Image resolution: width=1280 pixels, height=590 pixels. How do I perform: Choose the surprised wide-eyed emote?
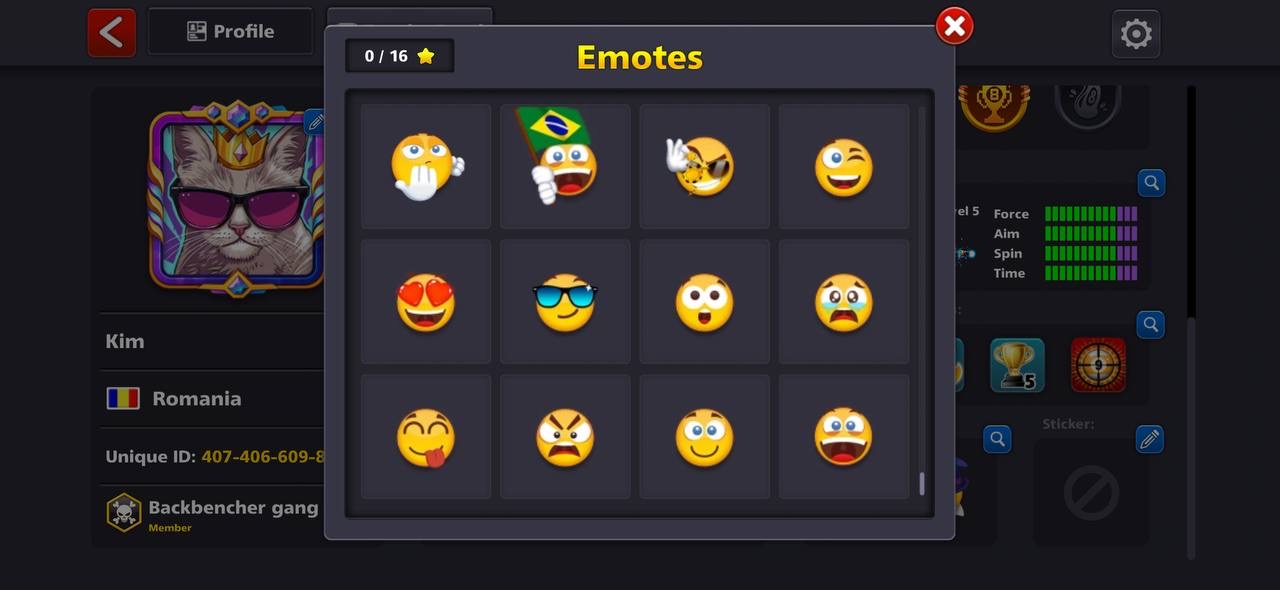(x=705, y=302)
